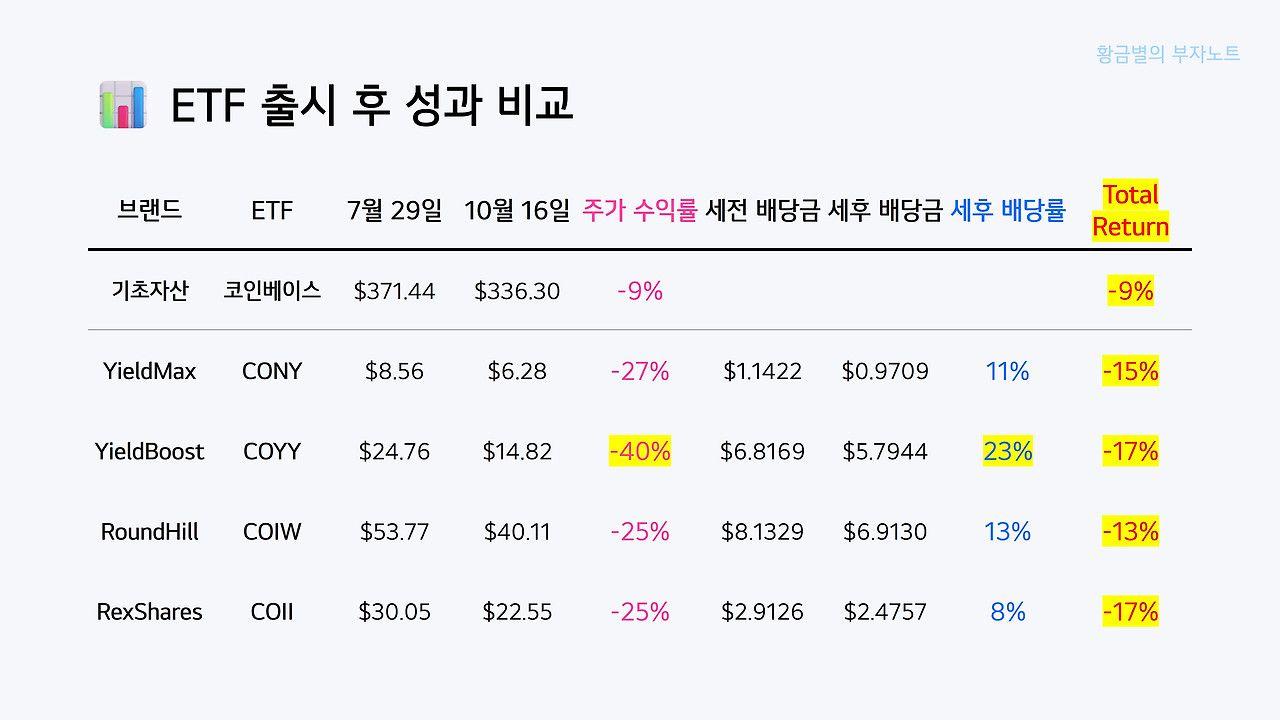1280x720 pixels.
Task: Select the Total Return column header
Action: tap(1130, 210)
